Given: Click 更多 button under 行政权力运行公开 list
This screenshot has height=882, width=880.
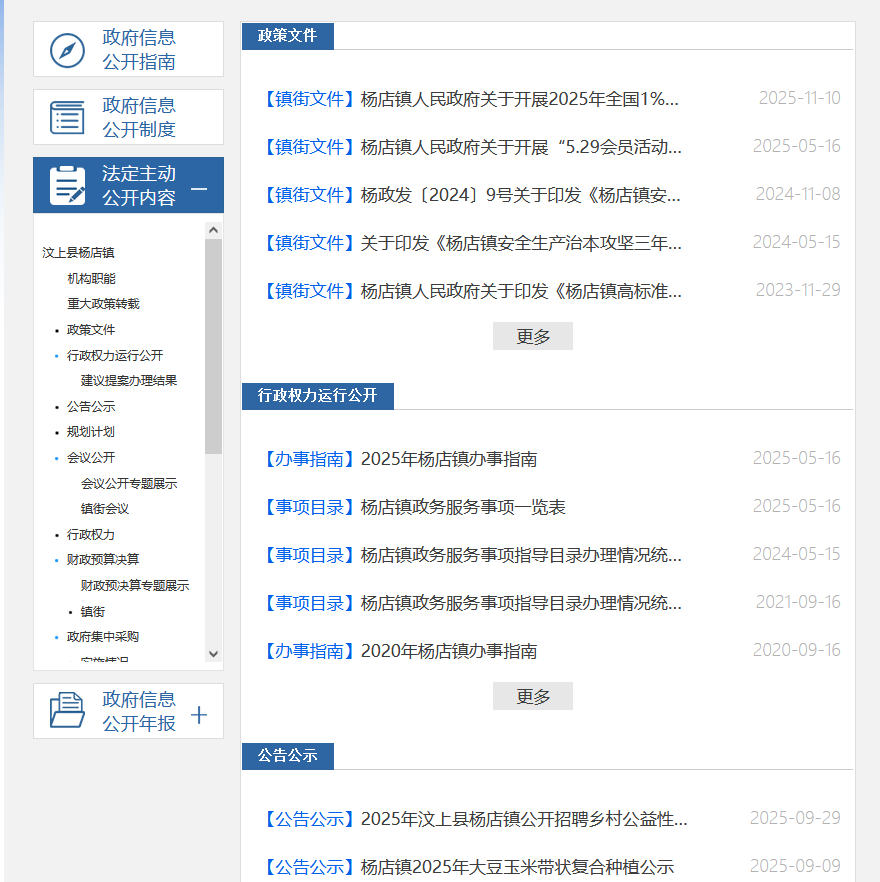Looking at the screenshot, I should tap(532, 697).
